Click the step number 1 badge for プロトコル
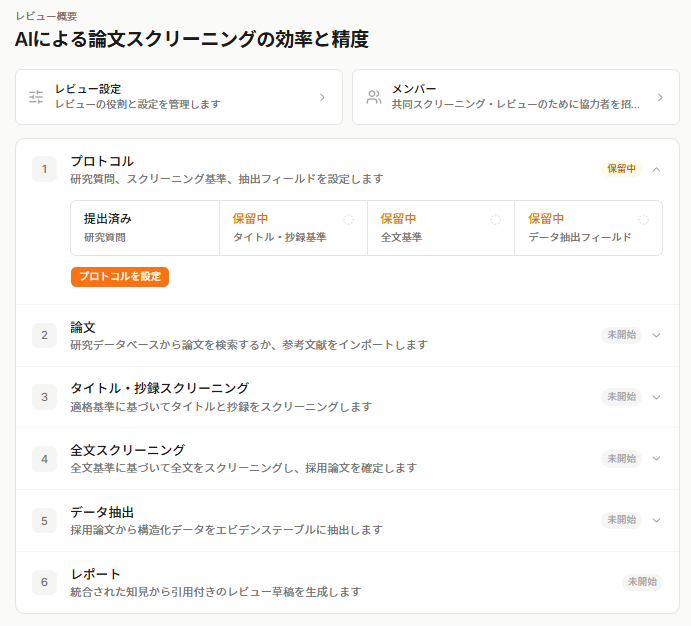This screenshot has height=626, width=691. coord(45,169)
